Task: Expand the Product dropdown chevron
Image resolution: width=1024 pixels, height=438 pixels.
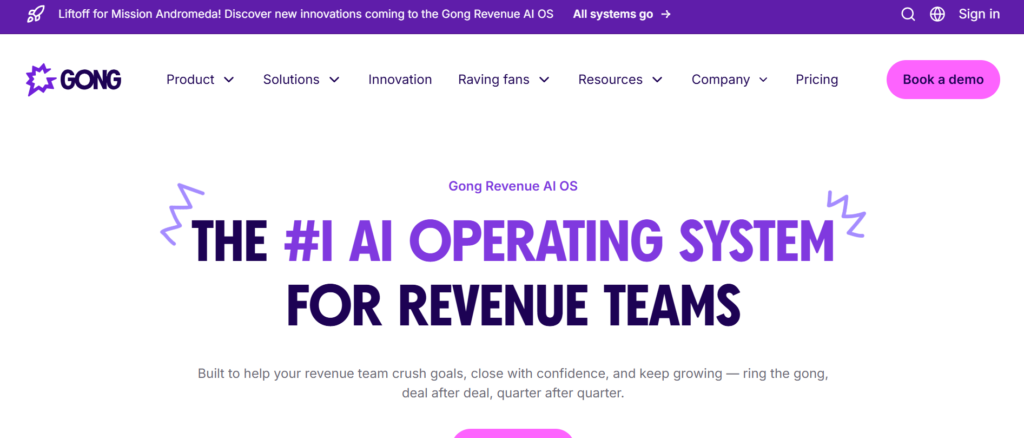Action: click(229, 80)
